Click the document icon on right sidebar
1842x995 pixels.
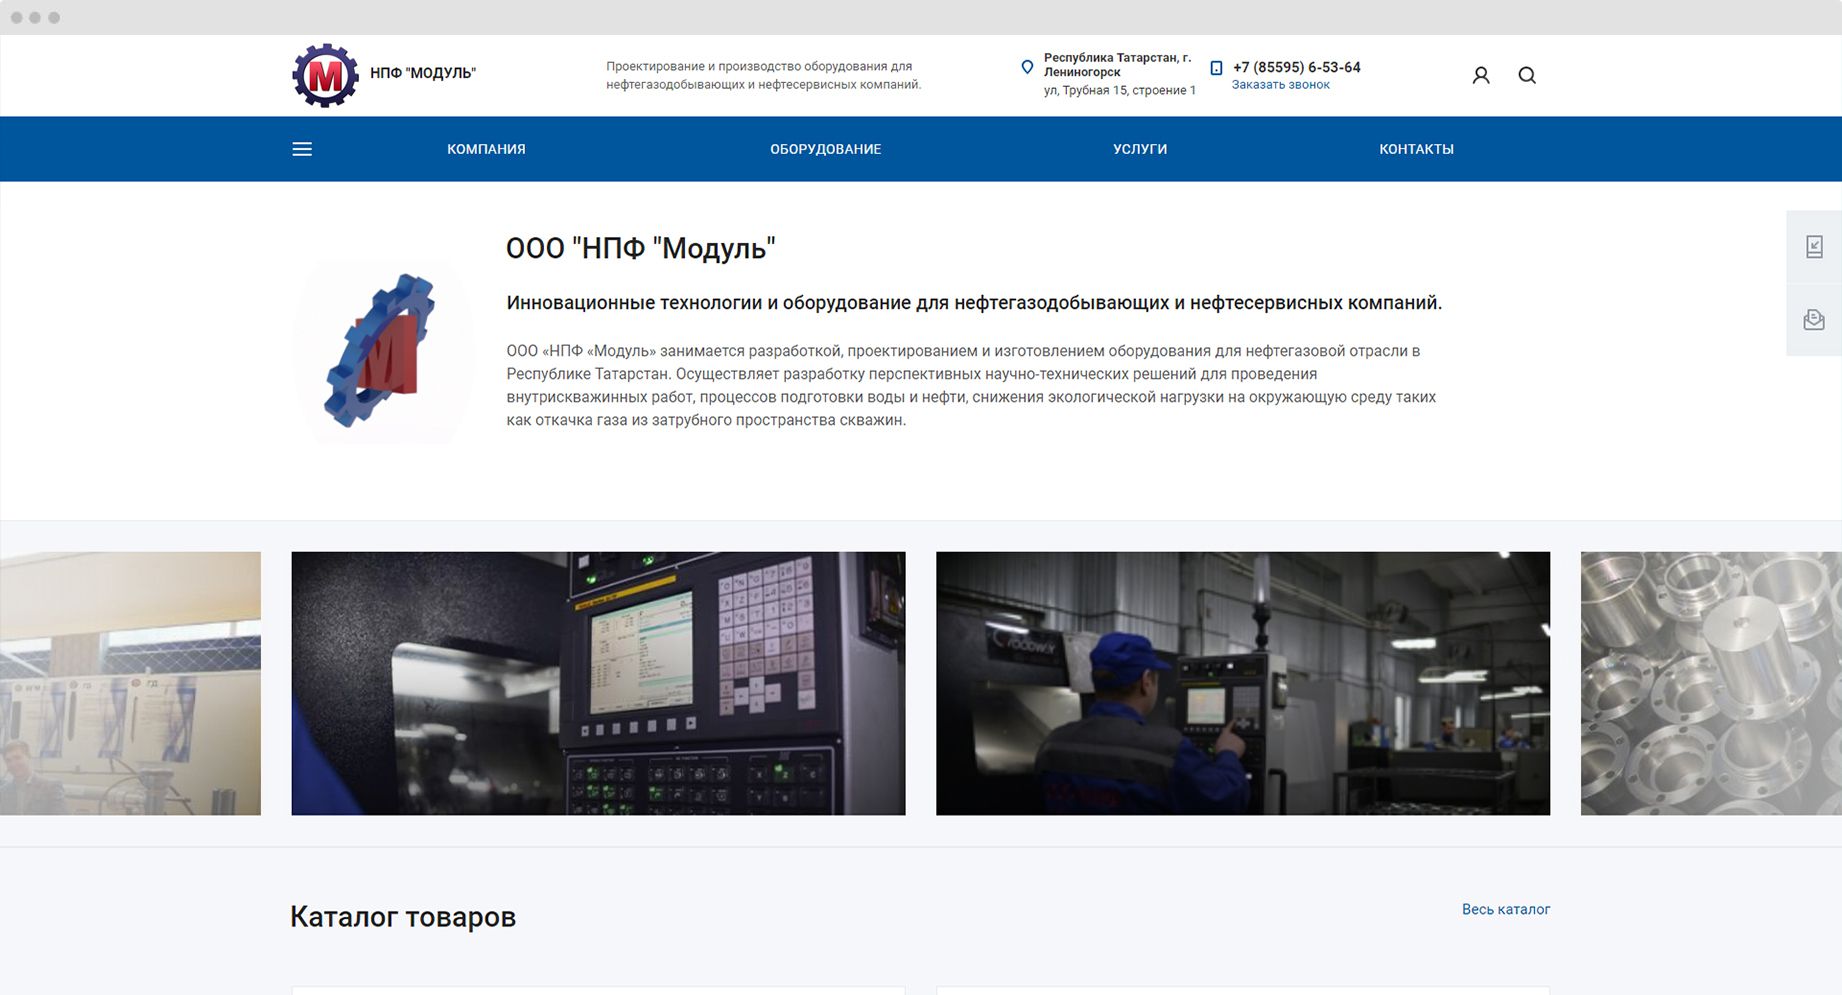coord(1814,247)
